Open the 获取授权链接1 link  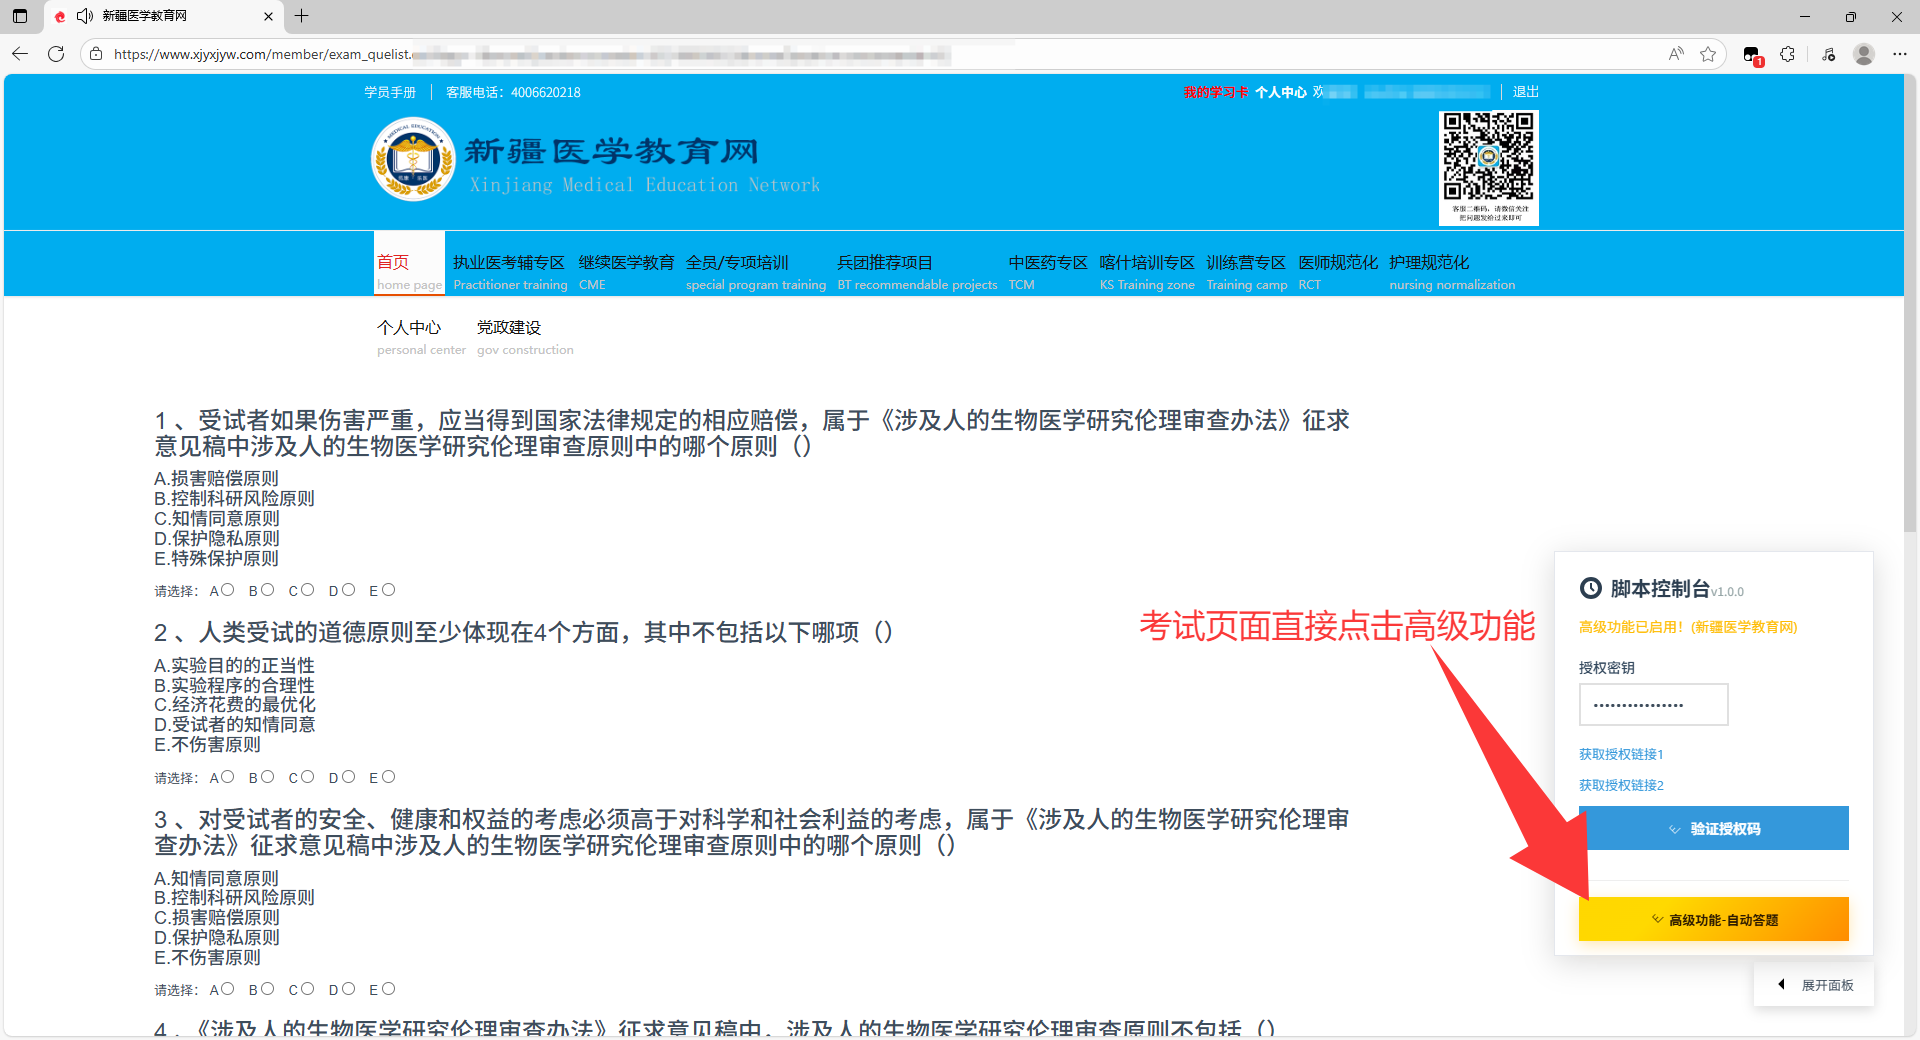pyautogui.click(x=1620, y=754)
